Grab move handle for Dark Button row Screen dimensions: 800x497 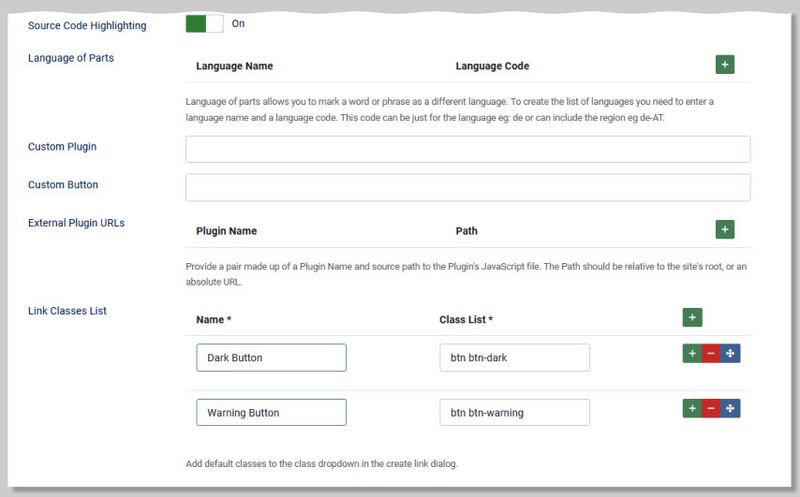click(x=731, y=354)
